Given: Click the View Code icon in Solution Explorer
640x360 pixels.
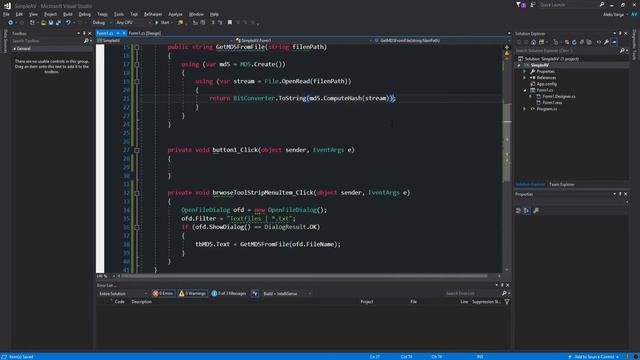Looking at the screenshot, I should [x=599, y=42].
